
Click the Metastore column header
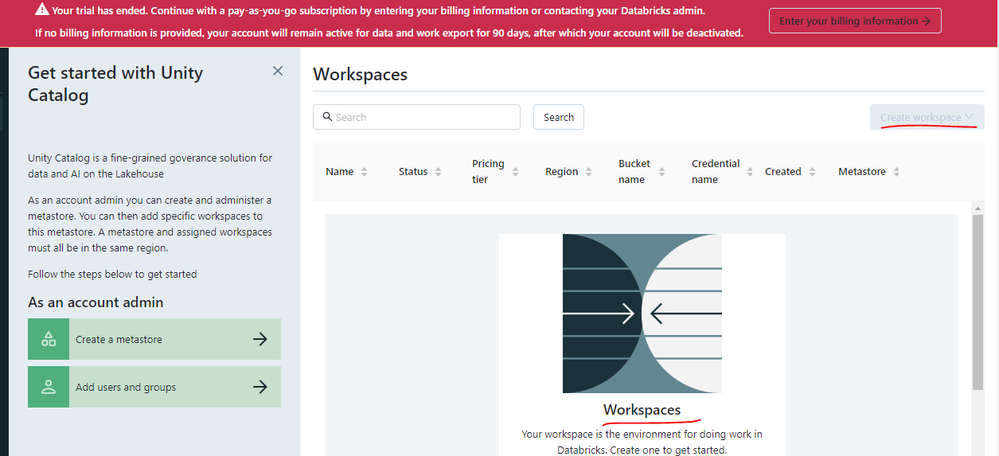coord(862,171)
